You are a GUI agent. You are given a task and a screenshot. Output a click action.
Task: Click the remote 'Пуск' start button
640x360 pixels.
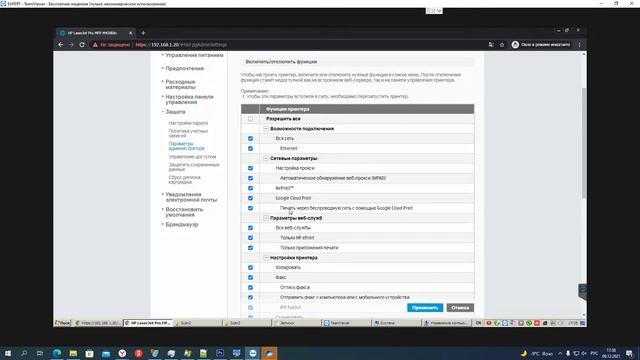coord(62,323)
